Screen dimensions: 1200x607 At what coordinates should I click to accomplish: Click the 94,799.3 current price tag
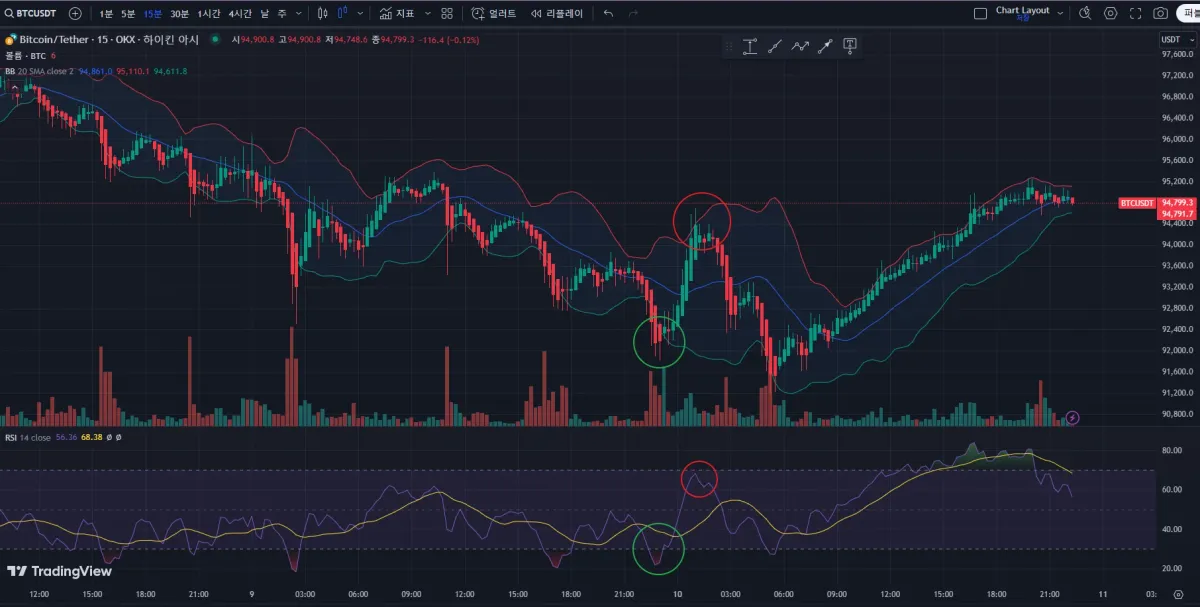point(1175,203)
